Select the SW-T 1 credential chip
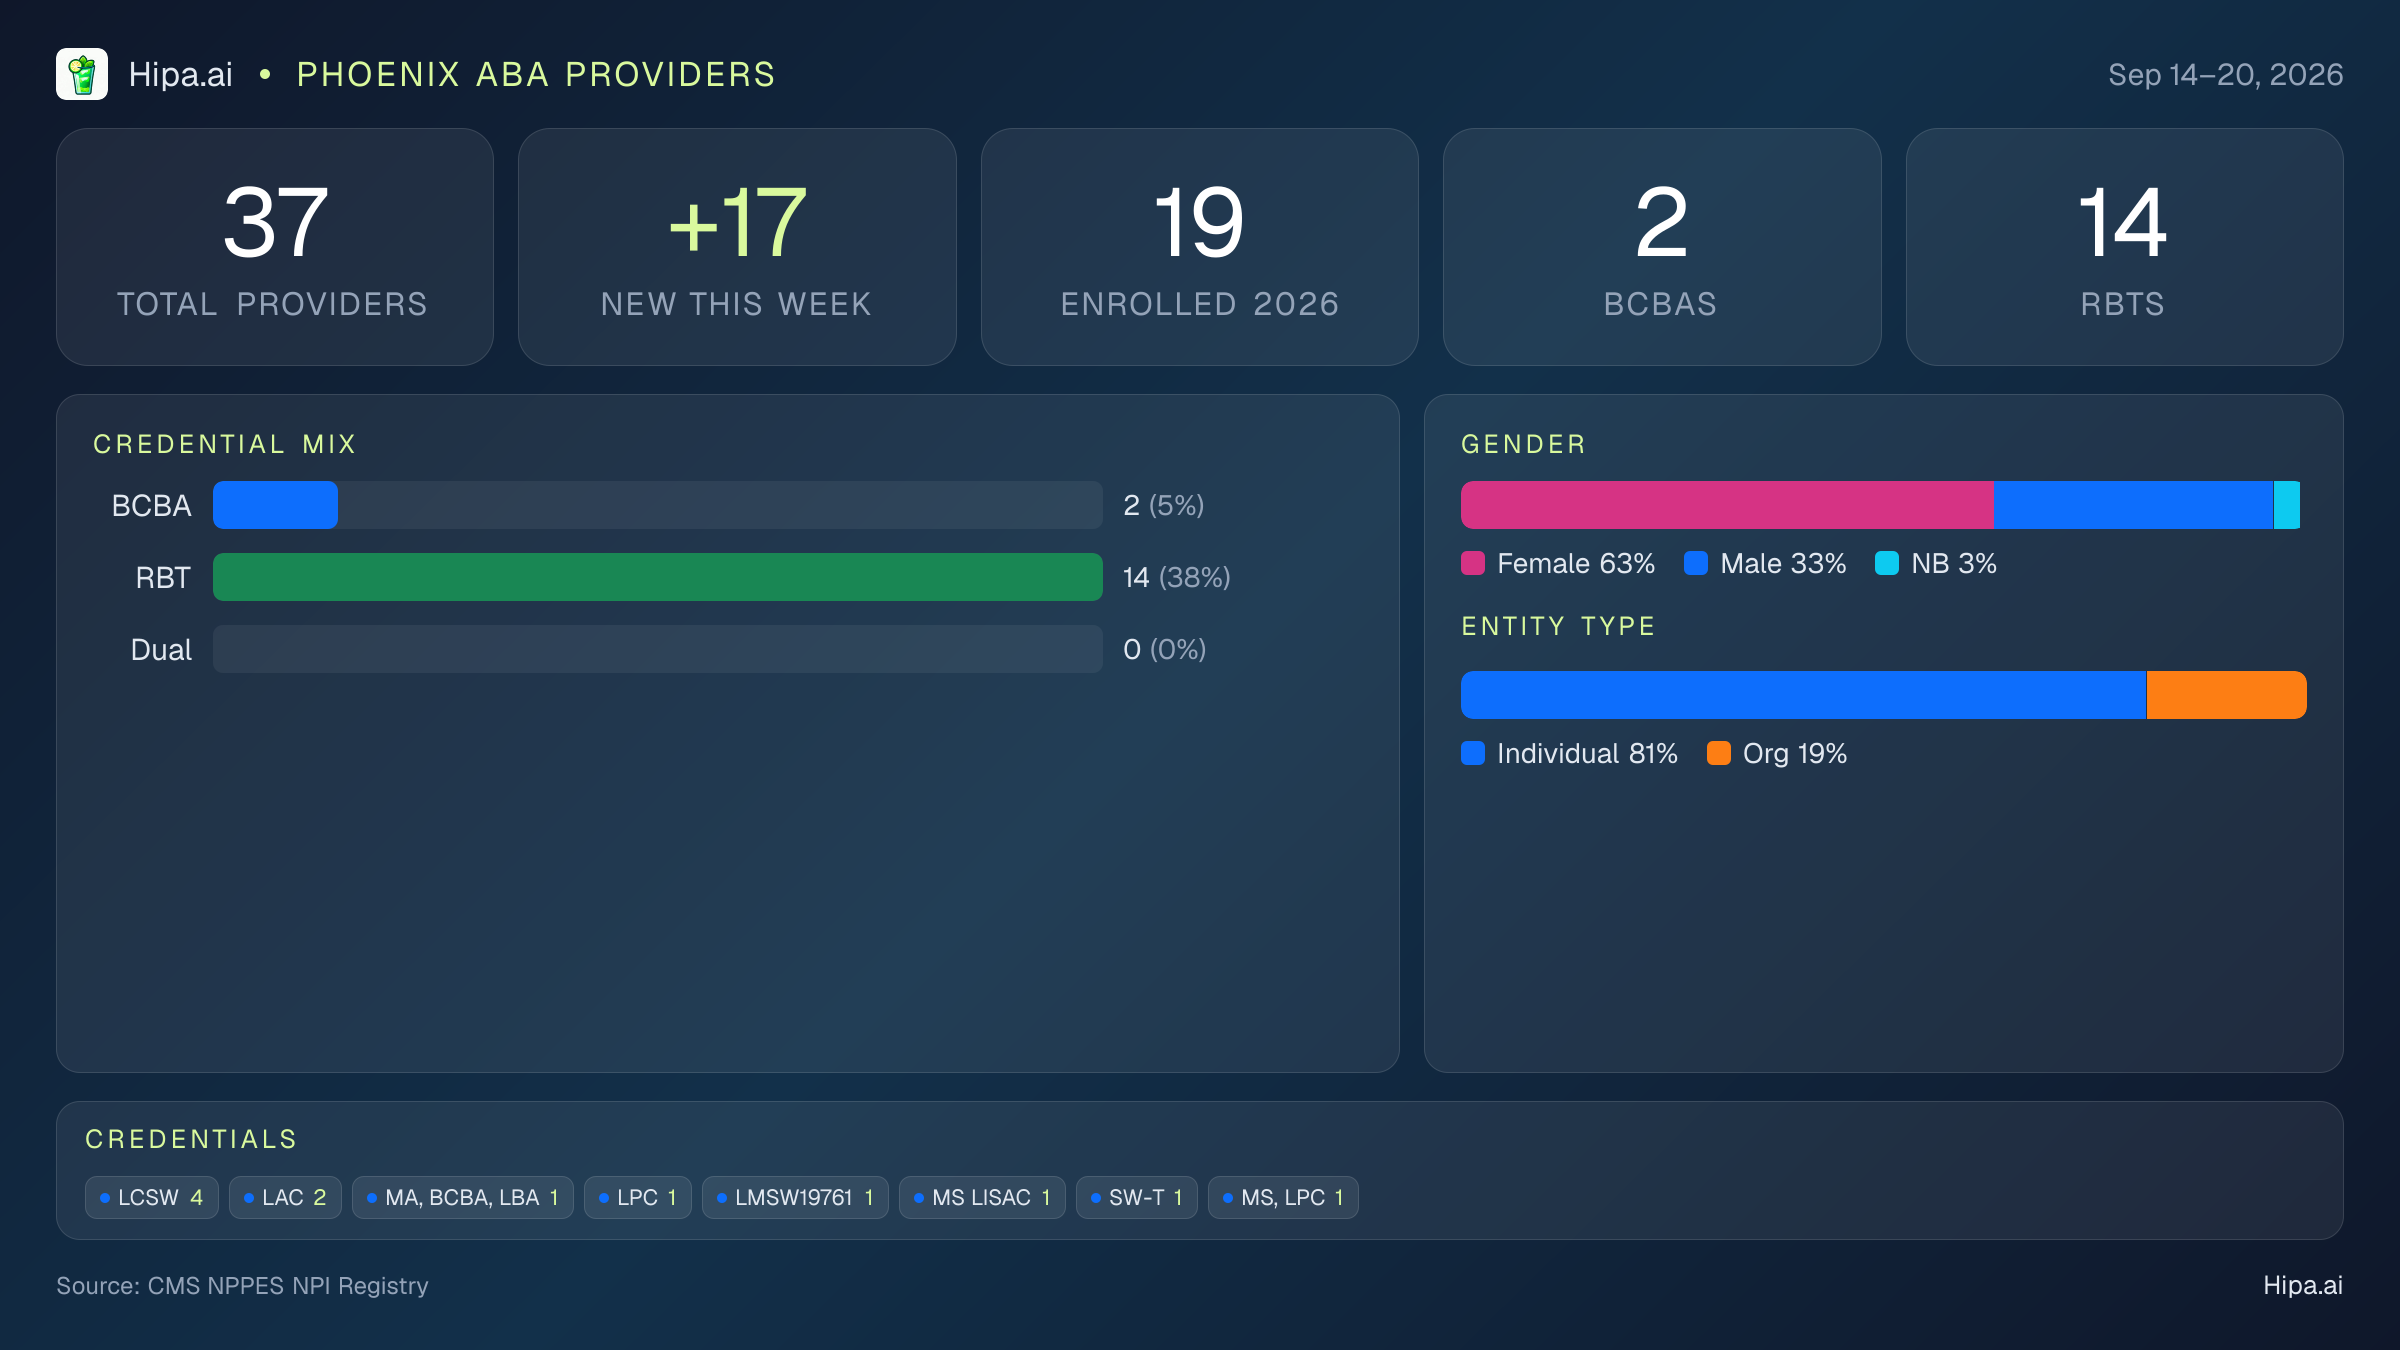The width and height of the screenshot is (2400, 1350). point(1137,1197)
